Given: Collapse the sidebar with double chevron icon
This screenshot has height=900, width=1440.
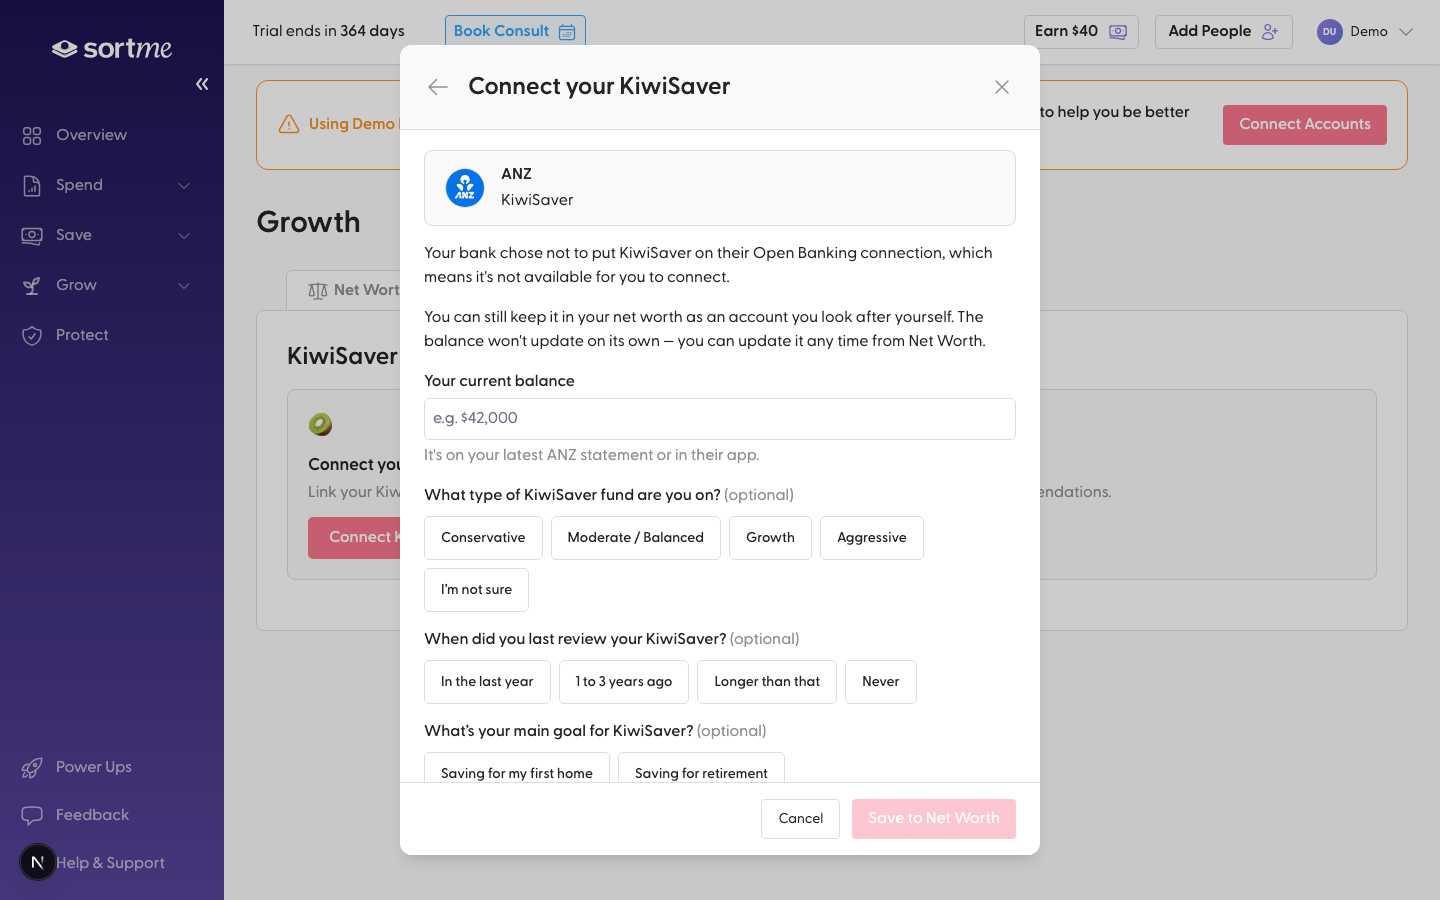Looking at the screenshot, I should tap(202, 84).
